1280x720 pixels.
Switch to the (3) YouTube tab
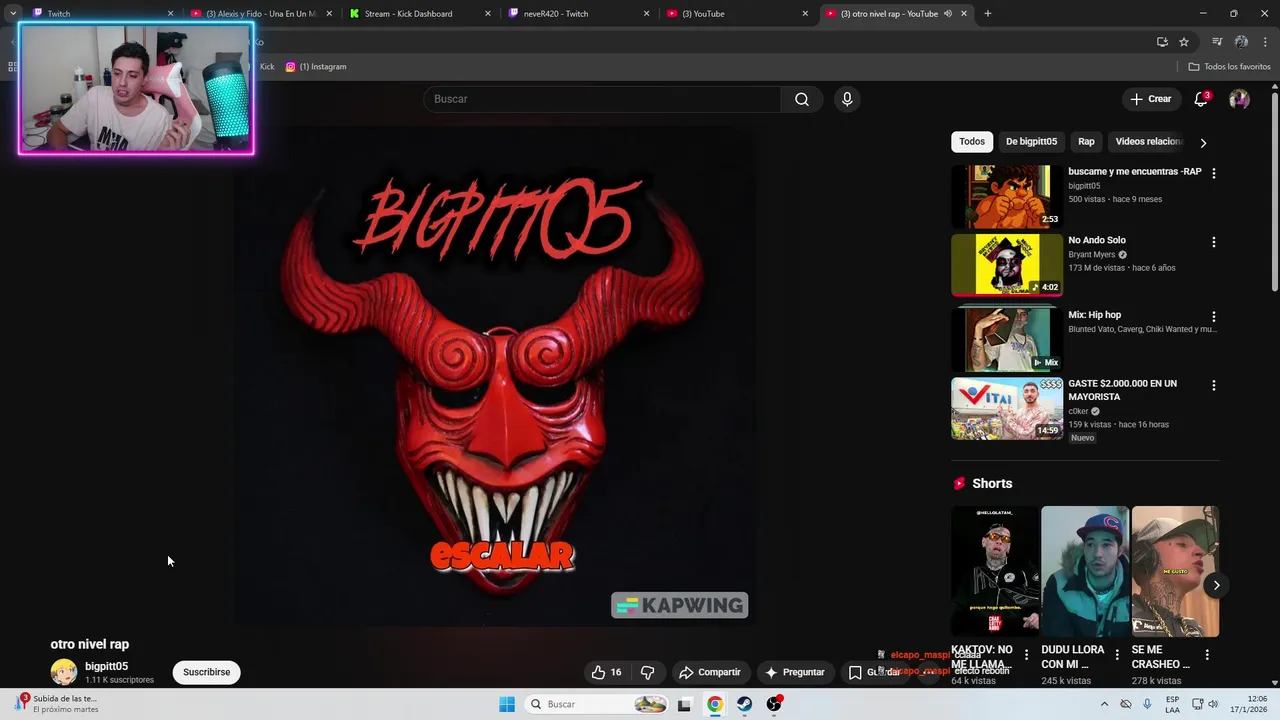(739, 14)
